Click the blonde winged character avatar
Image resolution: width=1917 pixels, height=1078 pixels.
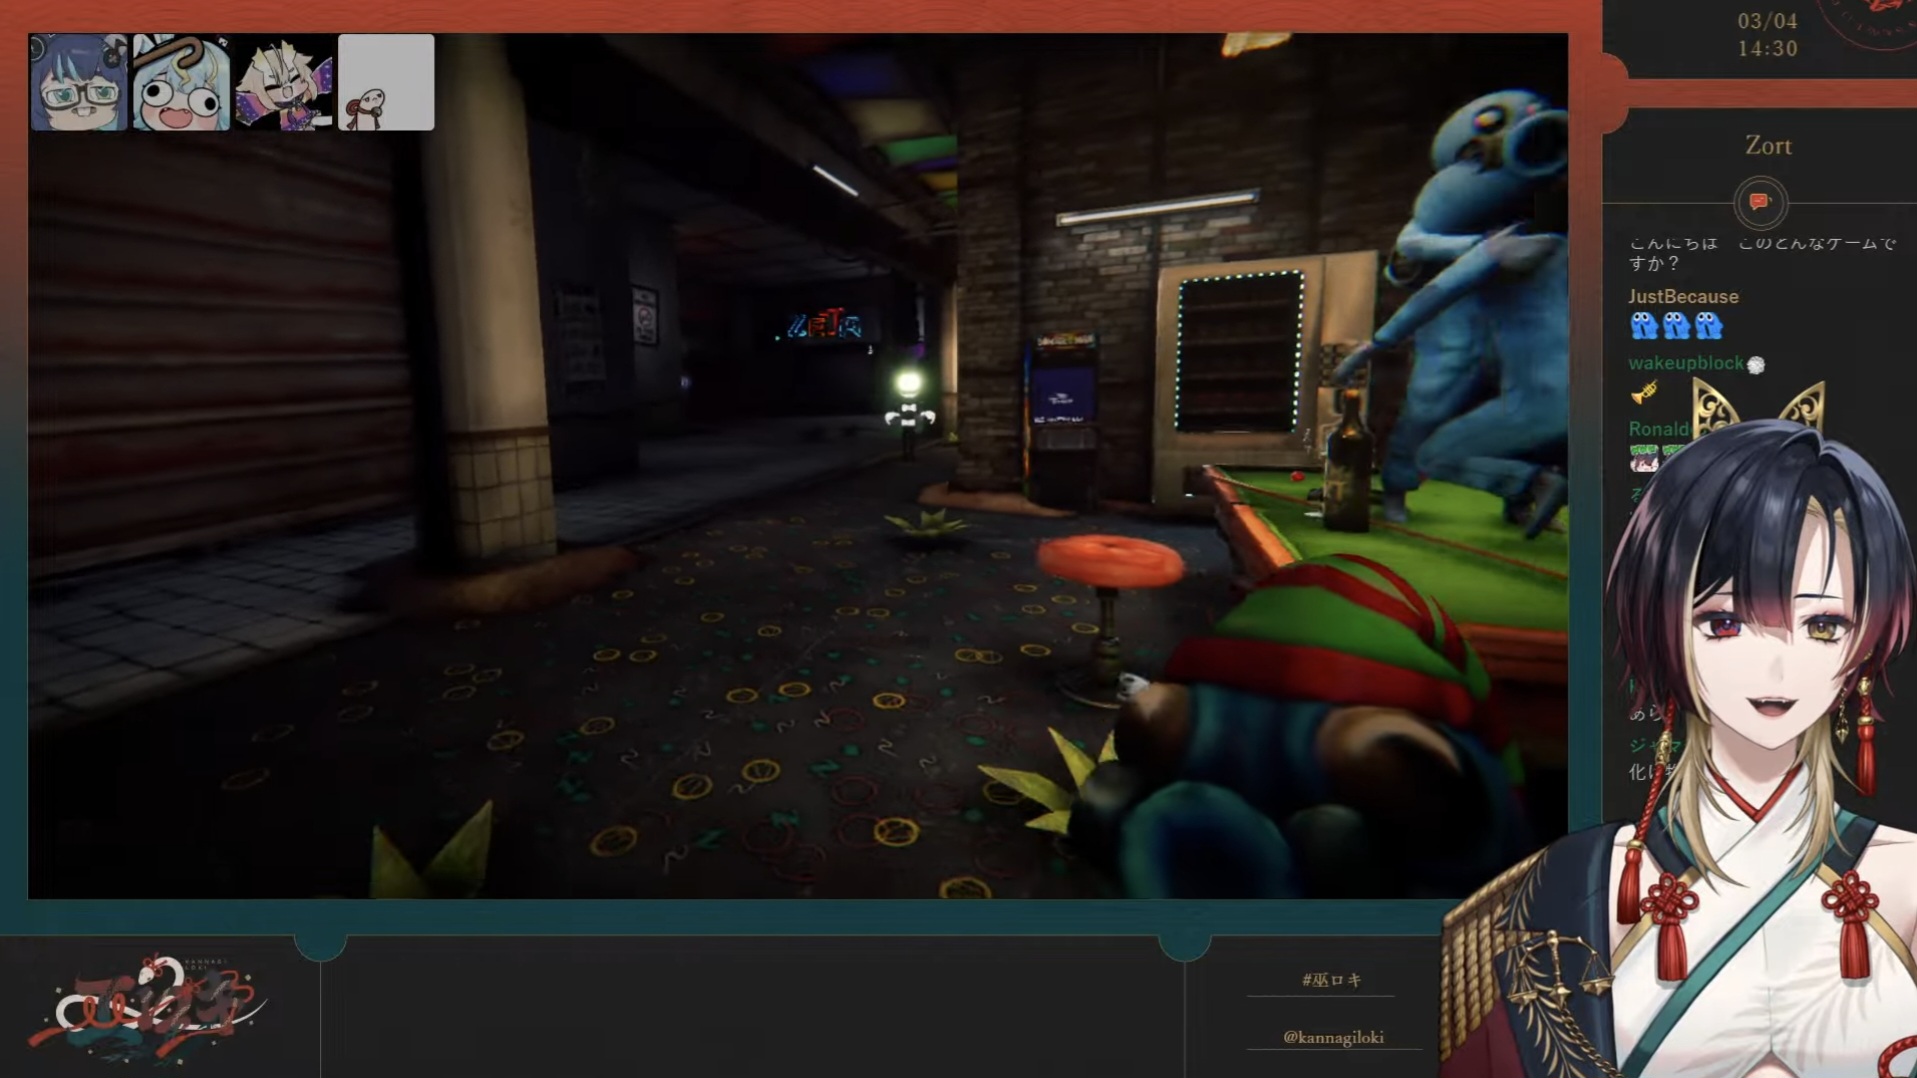coord(284,83)
